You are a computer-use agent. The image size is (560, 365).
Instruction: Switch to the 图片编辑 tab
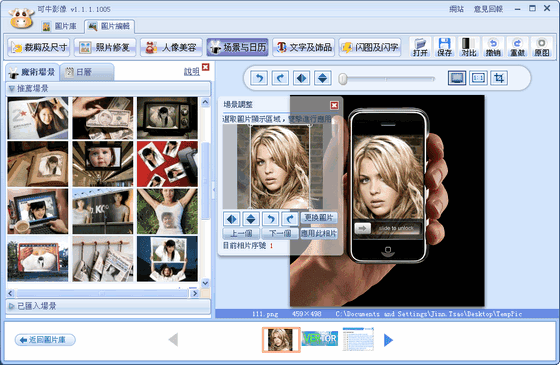point(110,26)
